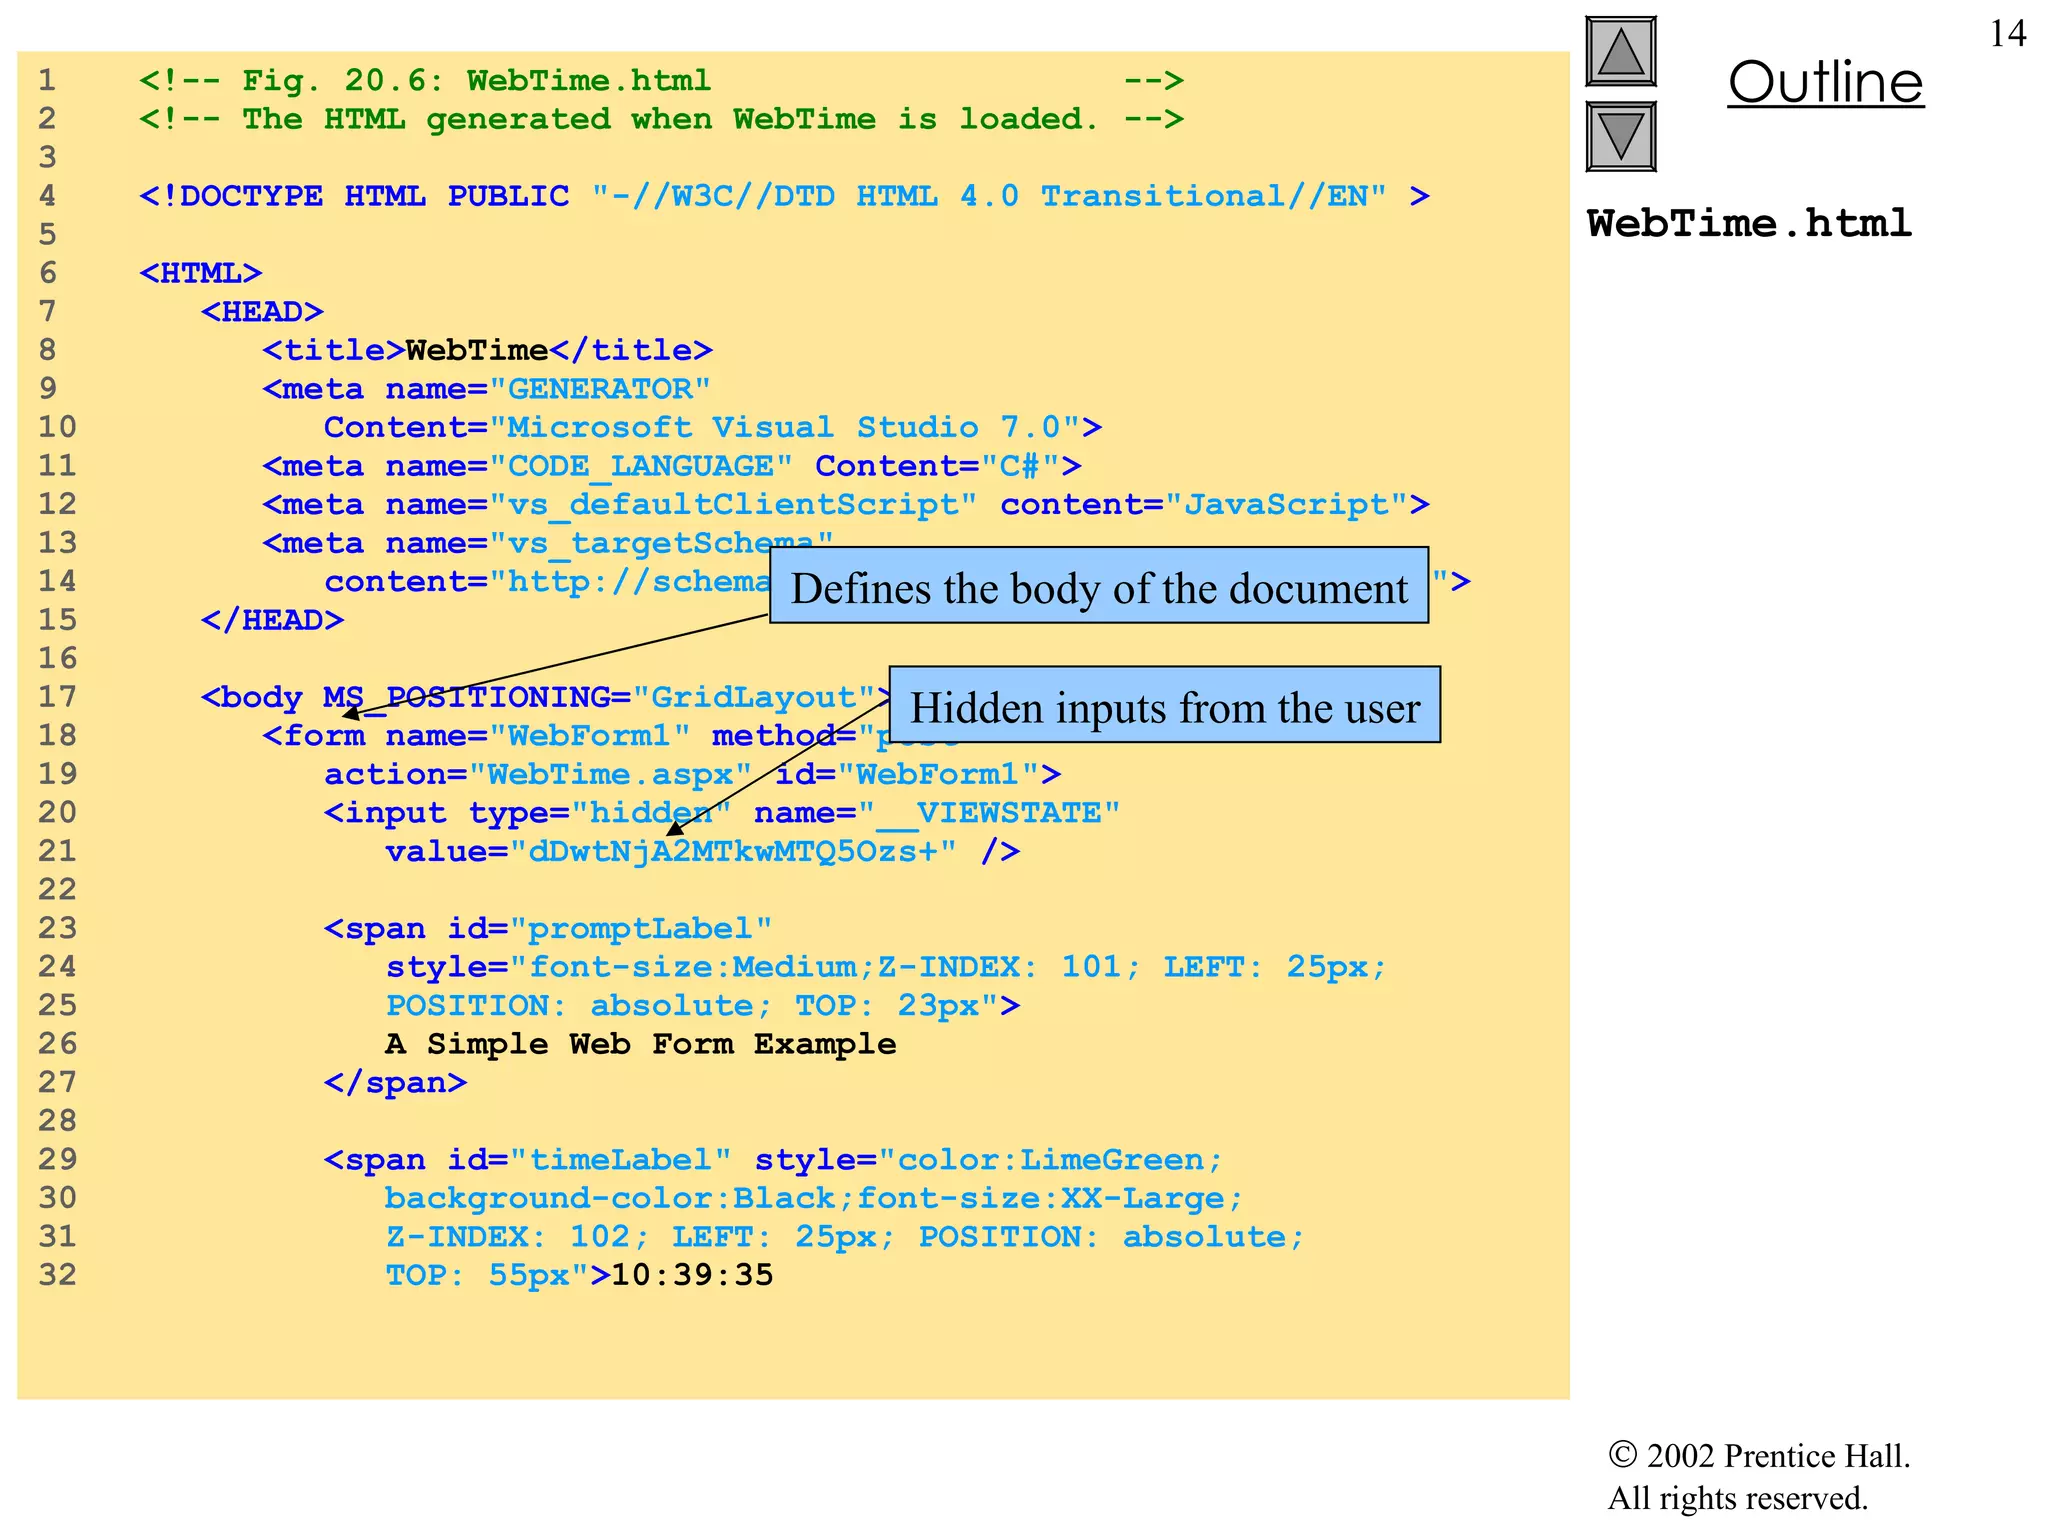Open the Outline link
The width and height of the screenshot is (2048, 1536).
1825,82
